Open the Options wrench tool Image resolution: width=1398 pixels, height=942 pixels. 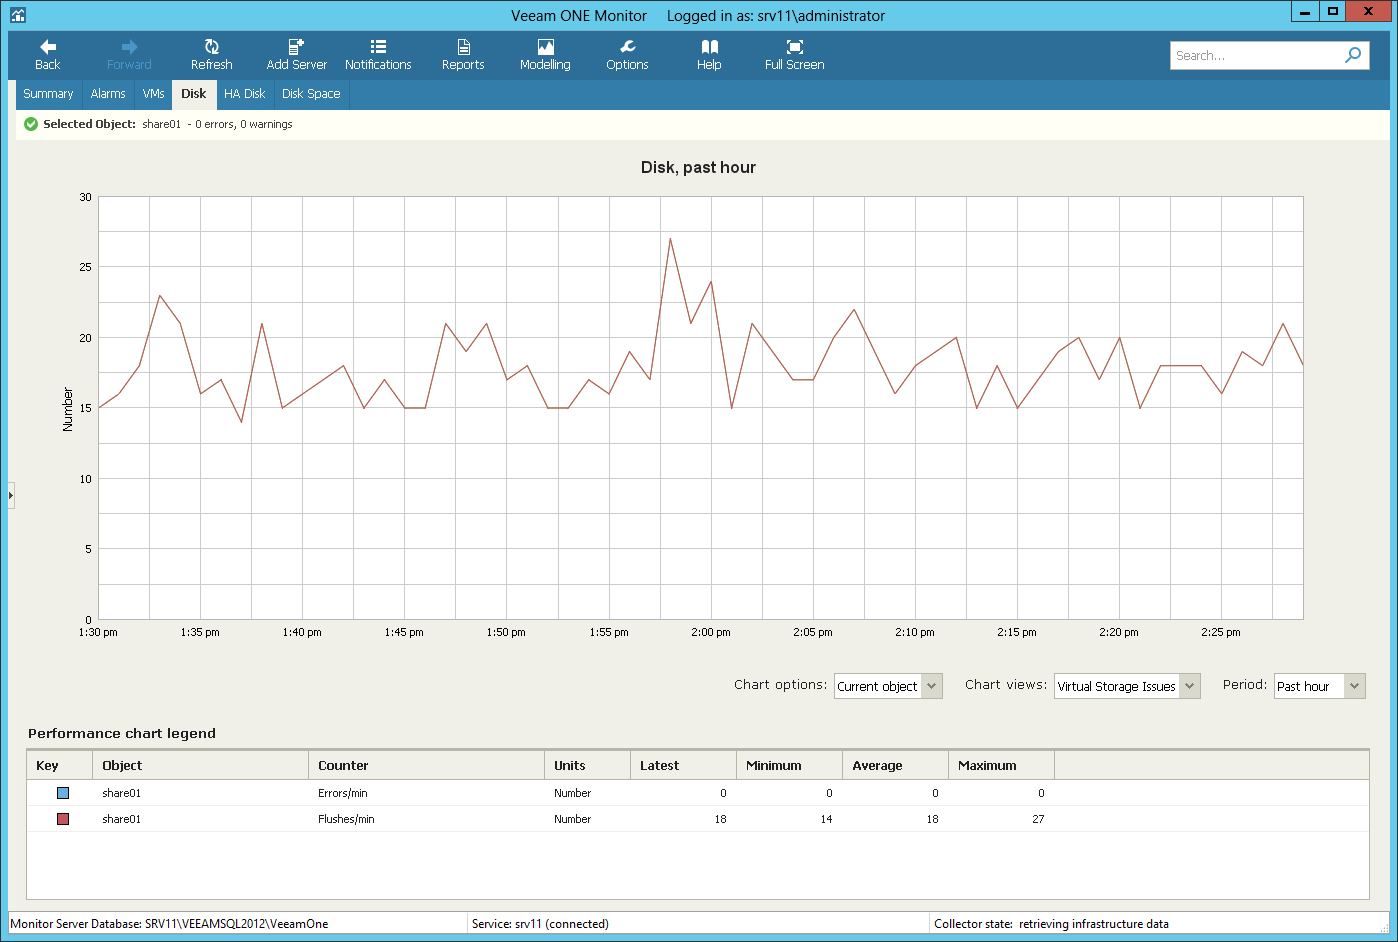pyautogui.click(x=627, y=55)
